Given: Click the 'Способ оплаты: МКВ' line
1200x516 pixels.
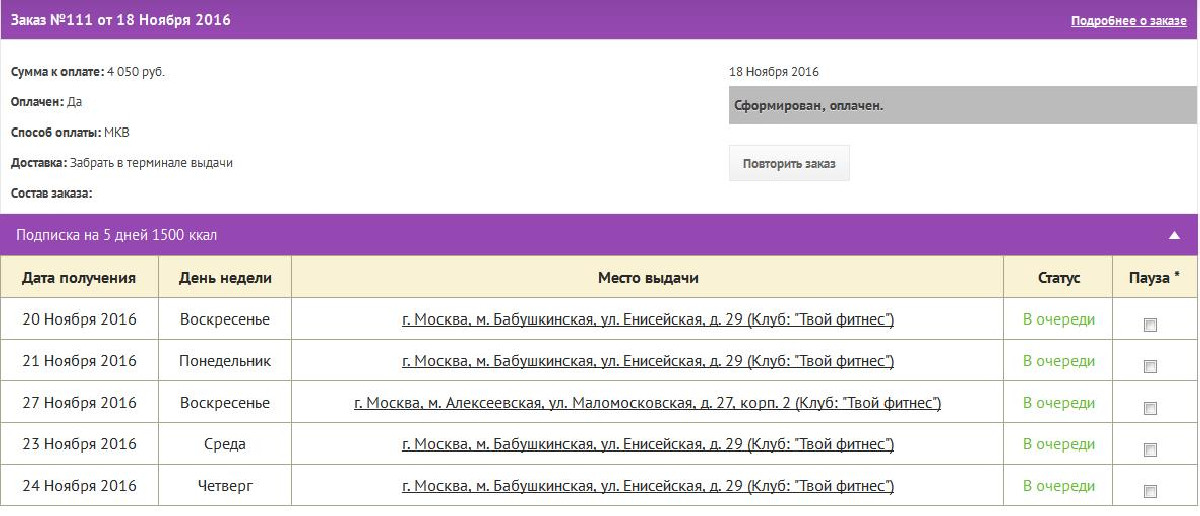Looking at the screenshot, I should [x=70, y=132].
